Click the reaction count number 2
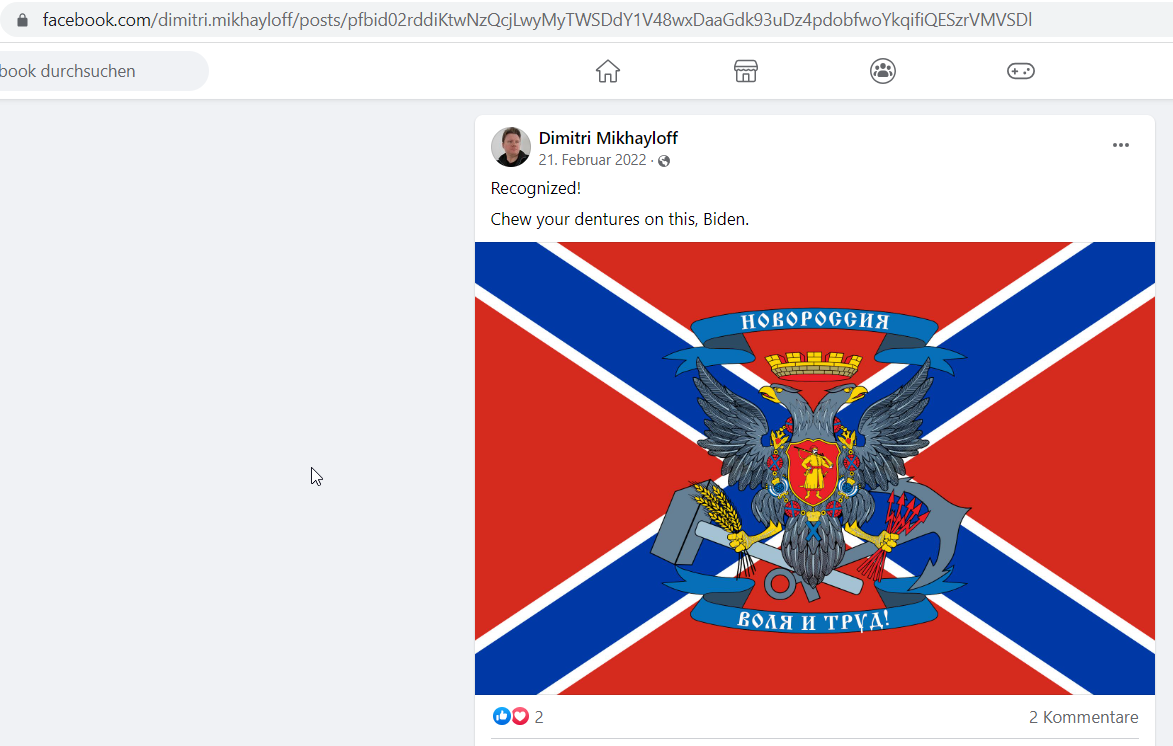 [x=539, y=717]
